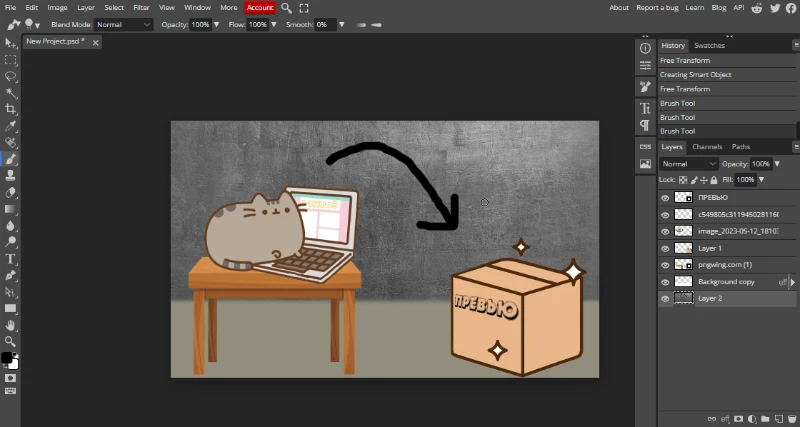Image resolution: width=800 pixels, height=427 pixels.
Task: Select the Lasso tool
Action: click(10, 77)
